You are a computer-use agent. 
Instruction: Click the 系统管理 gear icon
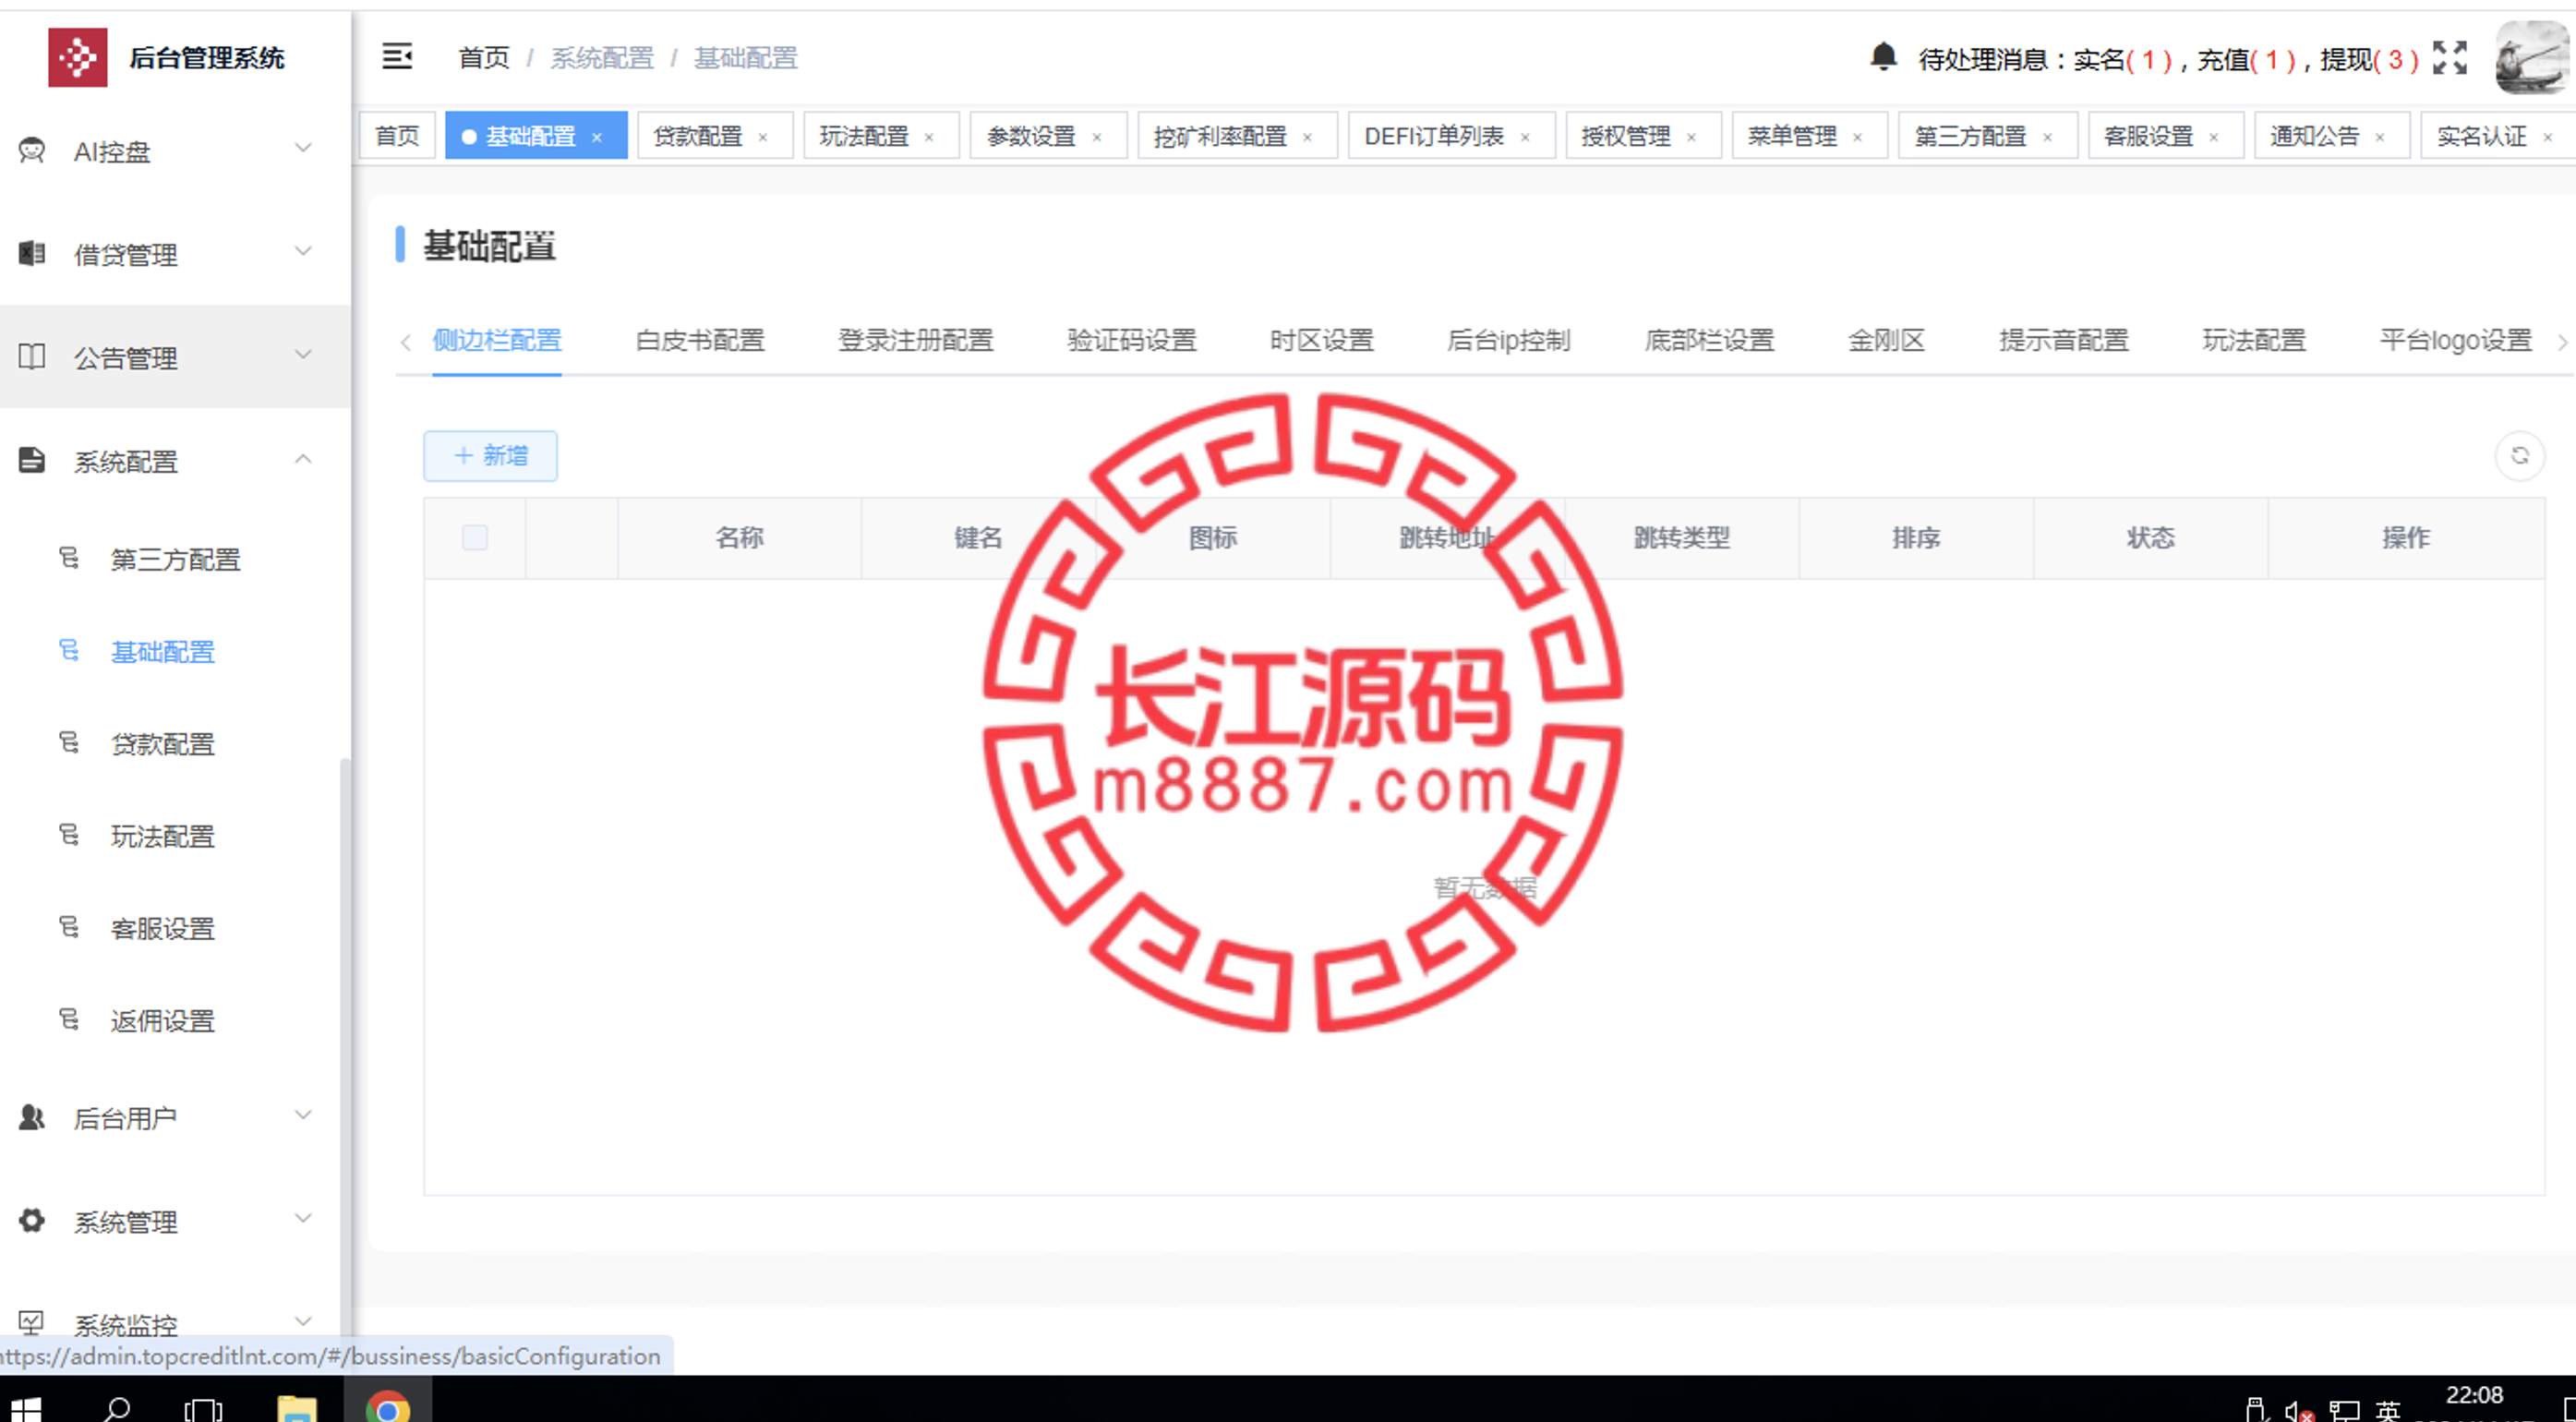coord(32,1220)
